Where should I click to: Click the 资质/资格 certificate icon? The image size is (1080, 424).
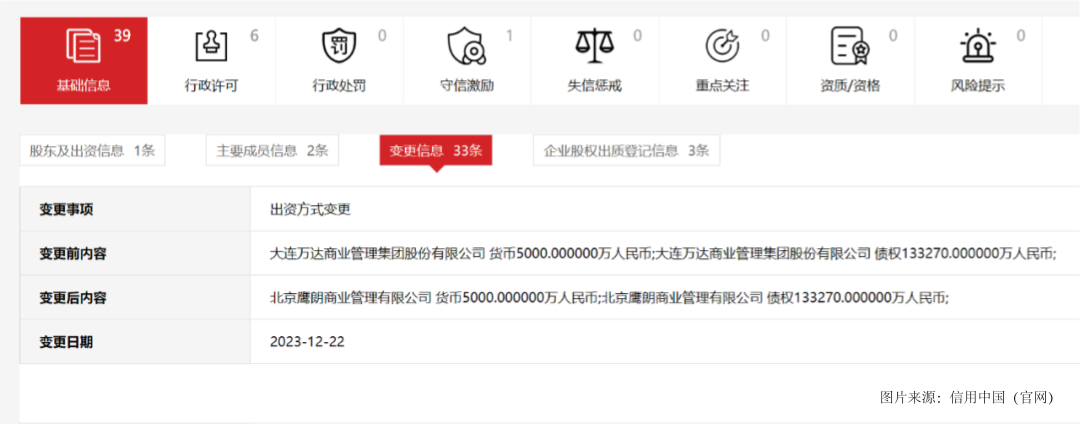850,46
